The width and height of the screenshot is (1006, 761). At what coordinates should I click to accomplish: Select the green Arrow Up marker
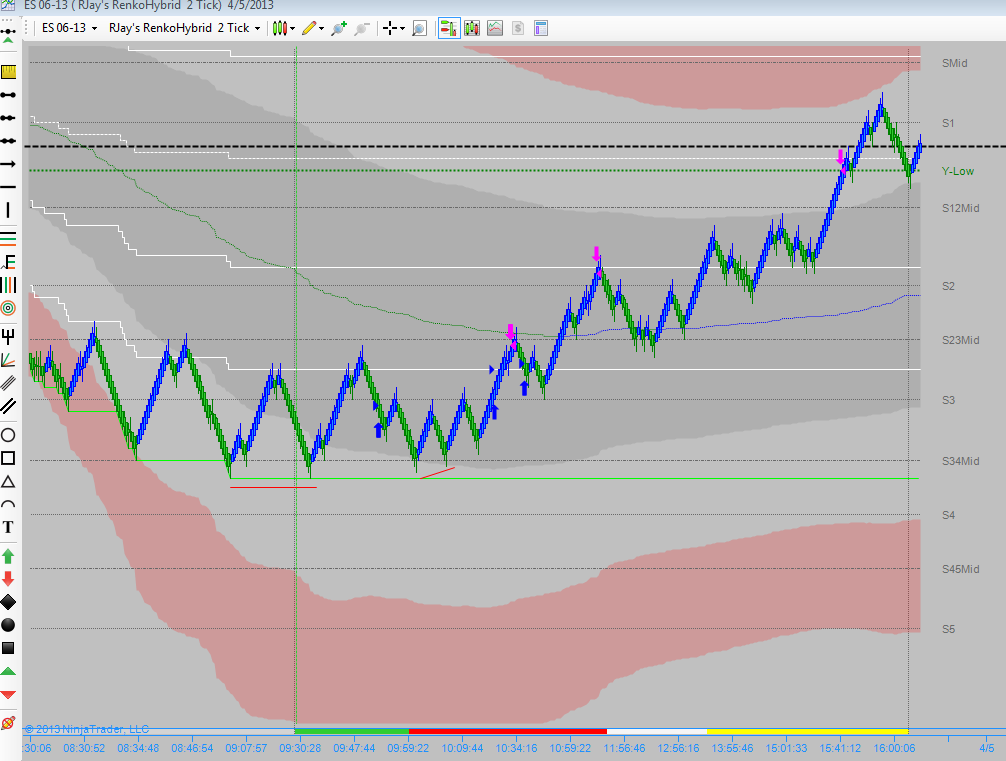[8, 556]
